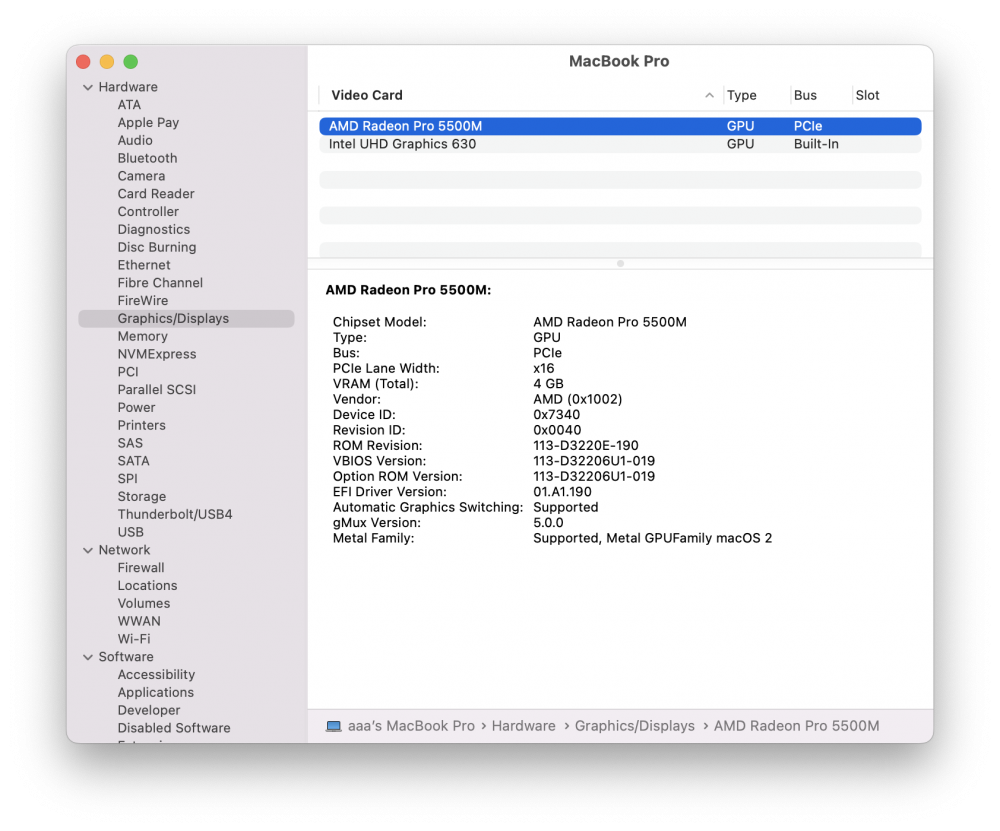Click the Software section label
Image resolution: width=1000 pixels, height=831 pixels.
(126, 659)
